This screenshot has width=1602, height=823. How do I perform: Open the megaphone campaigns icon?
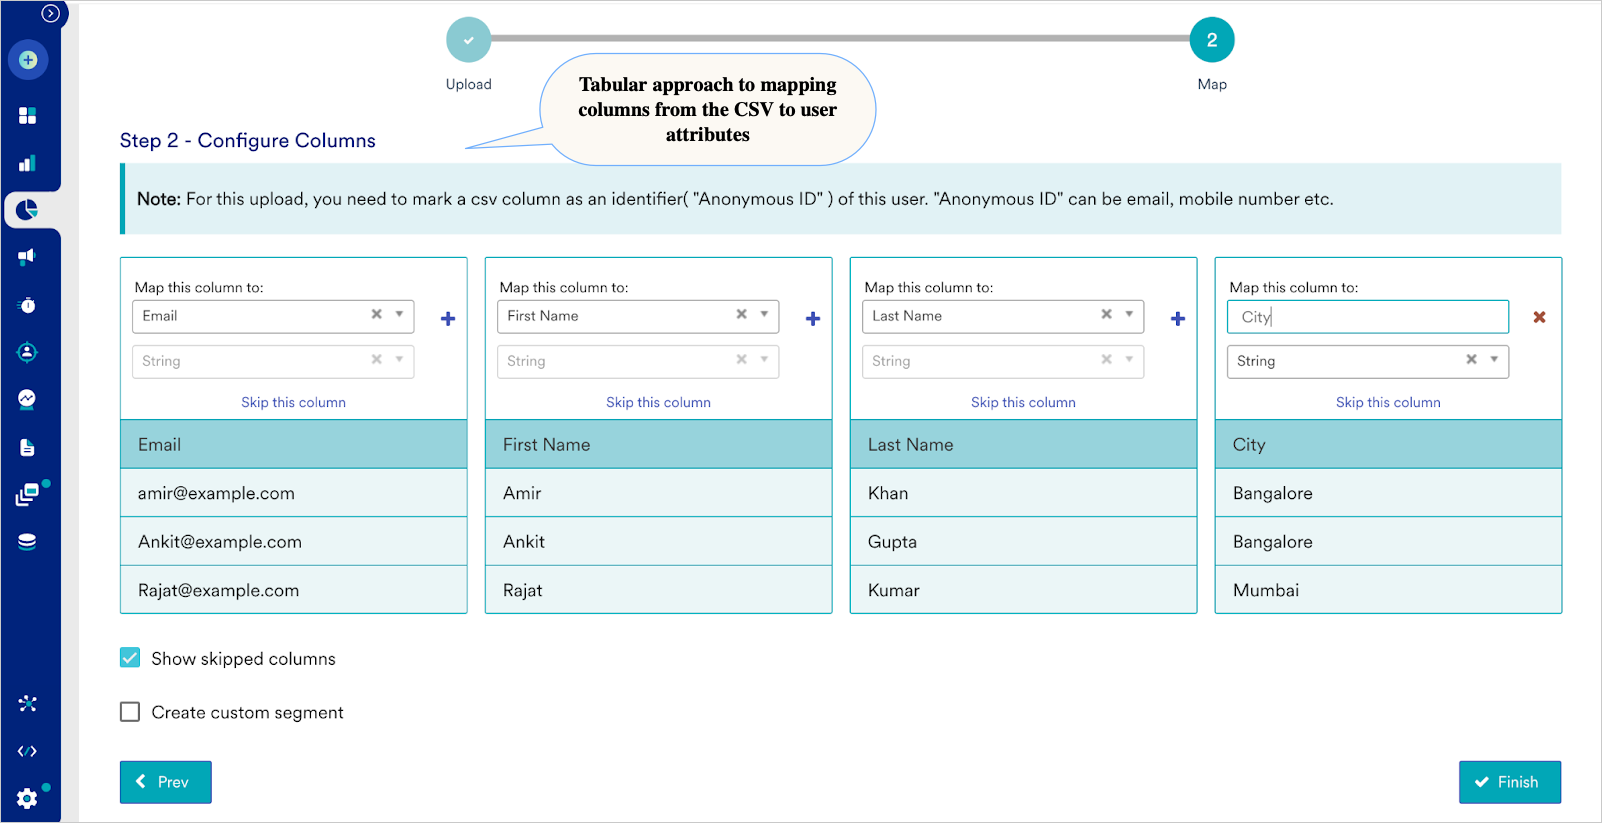pos(27,257)
